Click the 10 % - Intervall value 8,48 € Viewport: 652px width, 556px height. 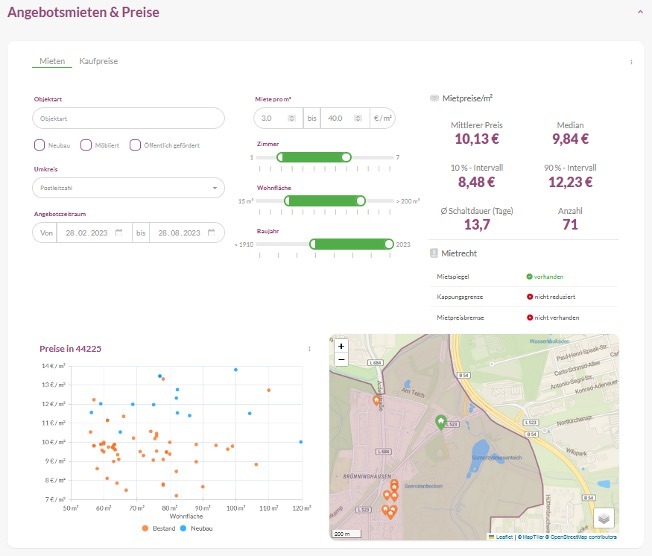pos(477,182)
